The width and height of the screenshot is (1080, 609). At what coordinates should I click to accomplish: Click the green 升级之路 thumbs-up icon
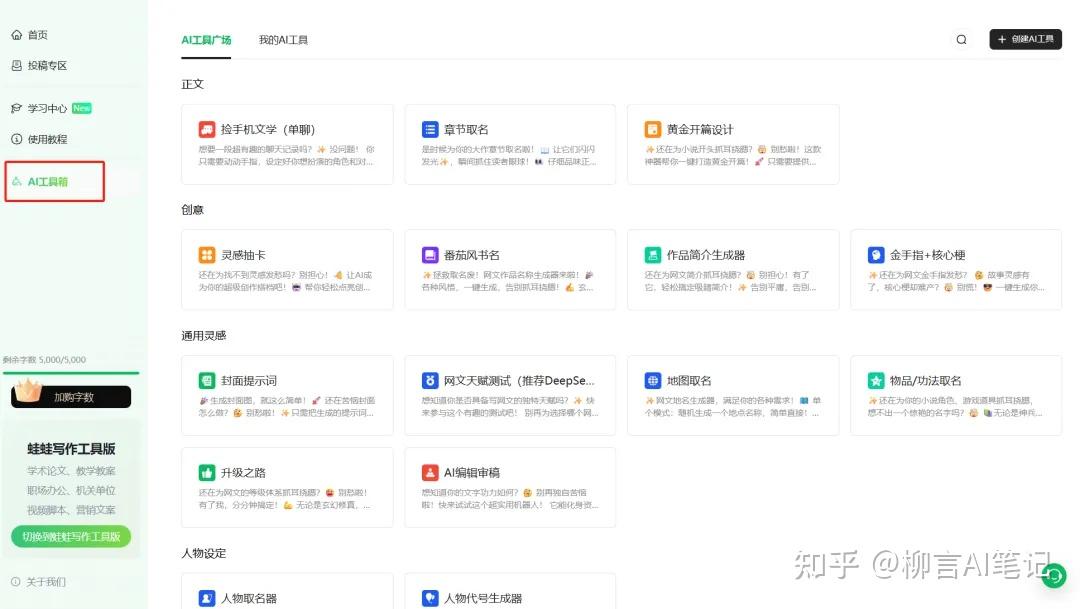(x=207, y=473)
